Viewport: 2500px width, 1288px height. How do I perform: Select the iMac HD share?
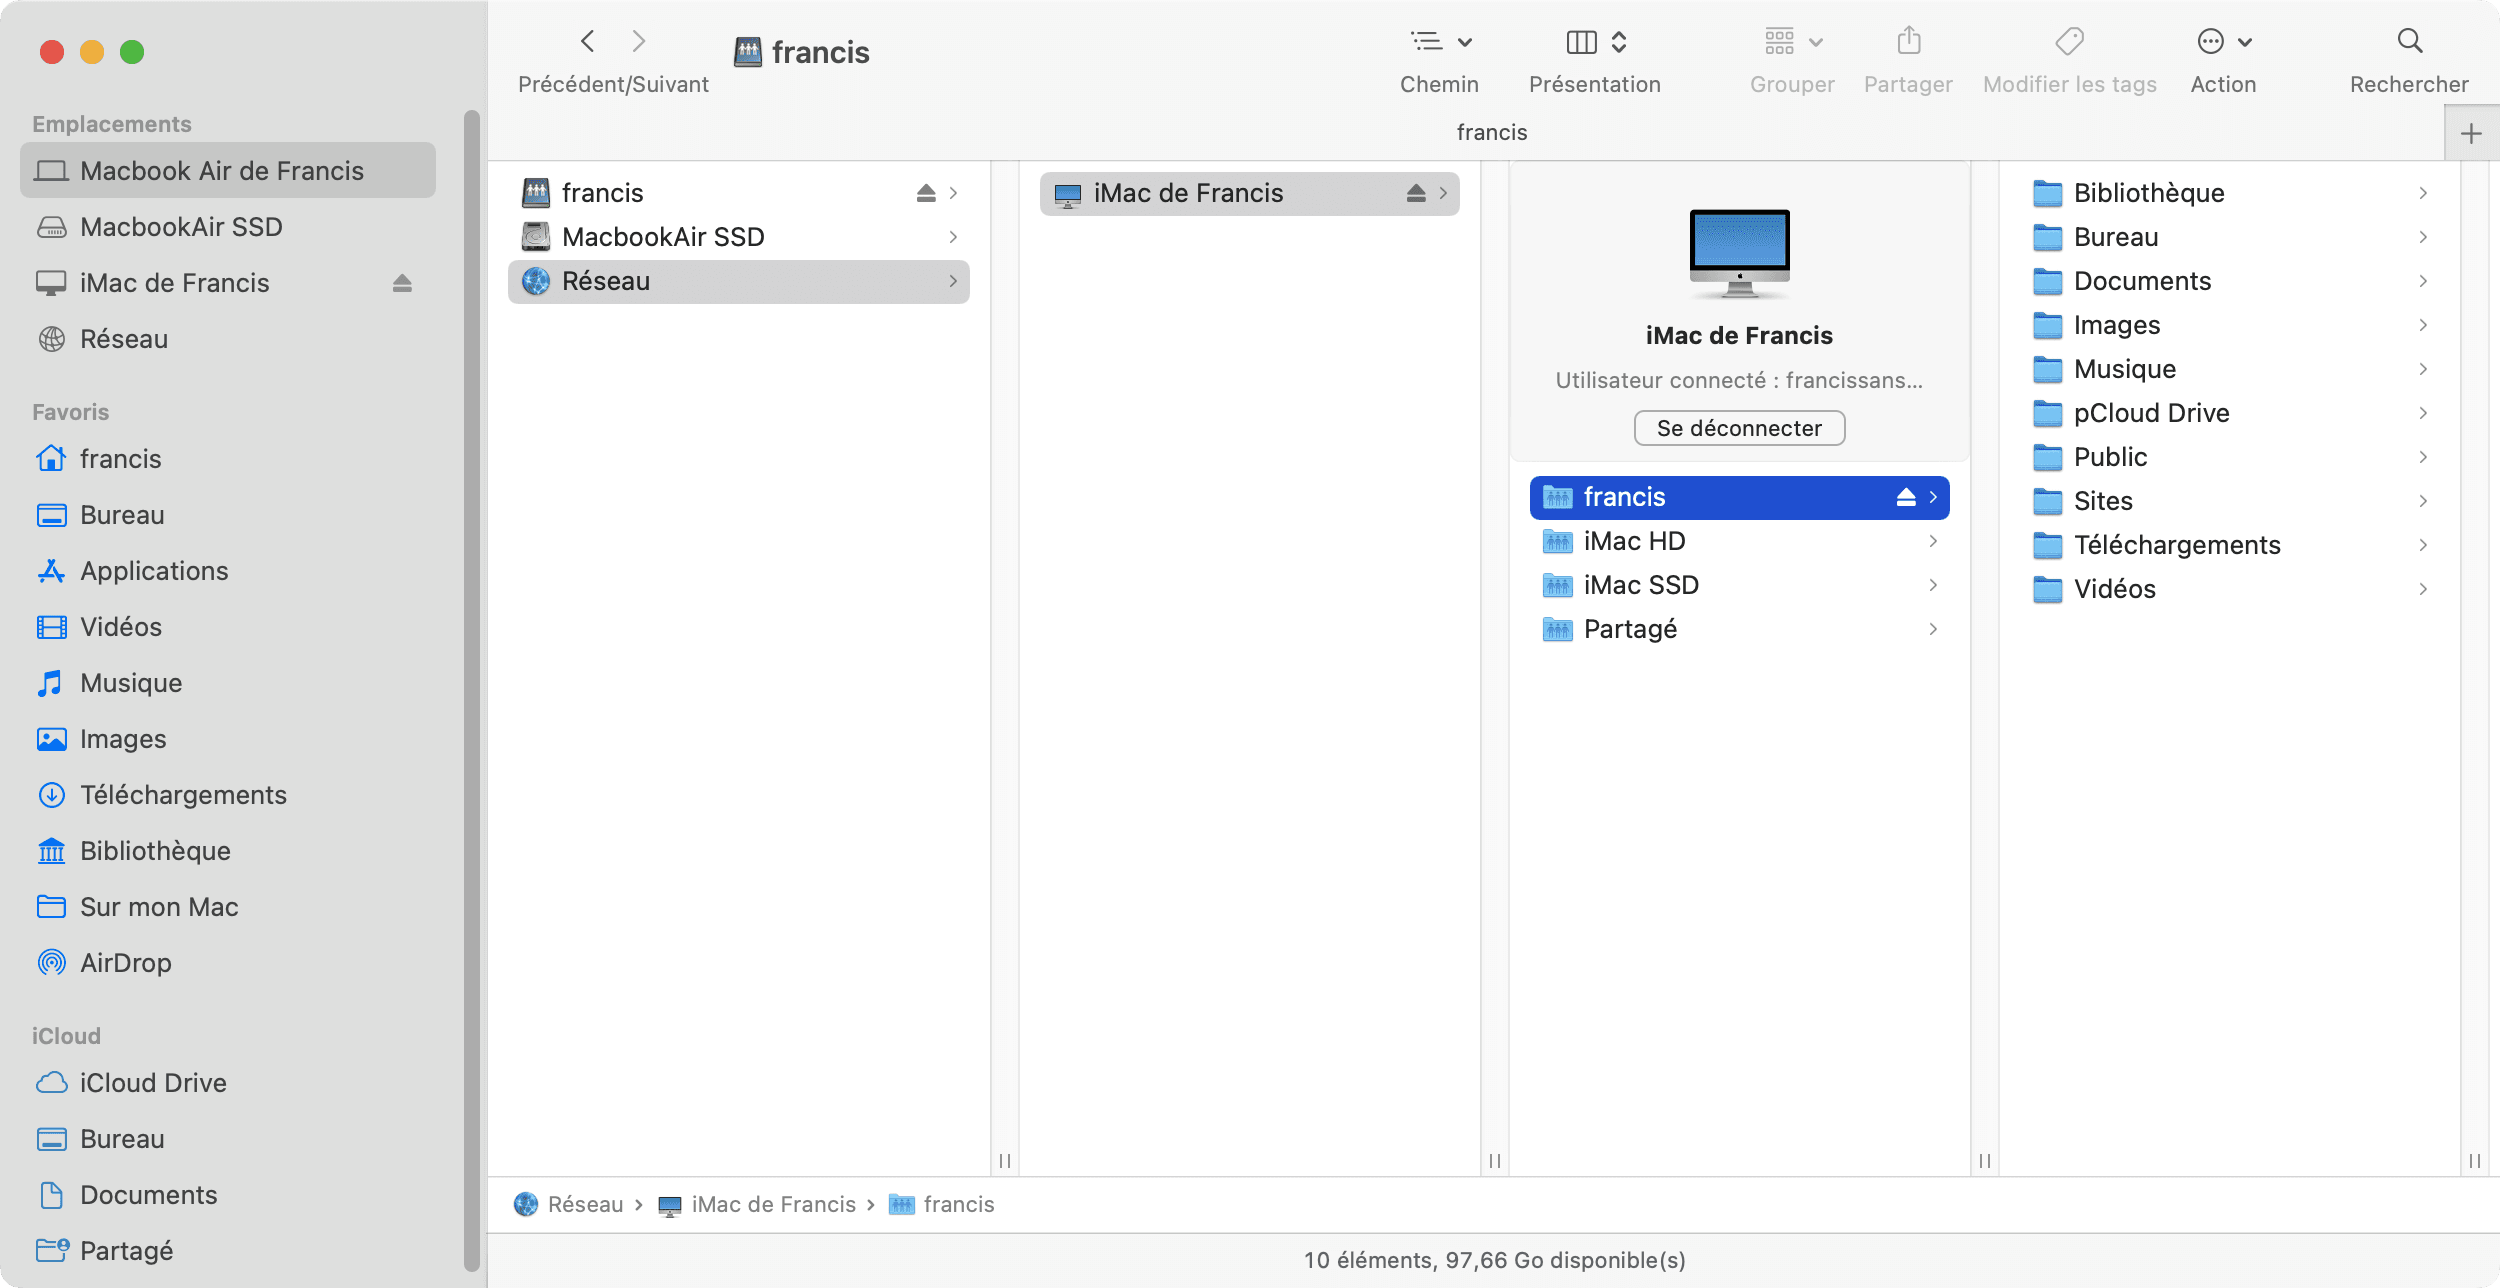1739,541
